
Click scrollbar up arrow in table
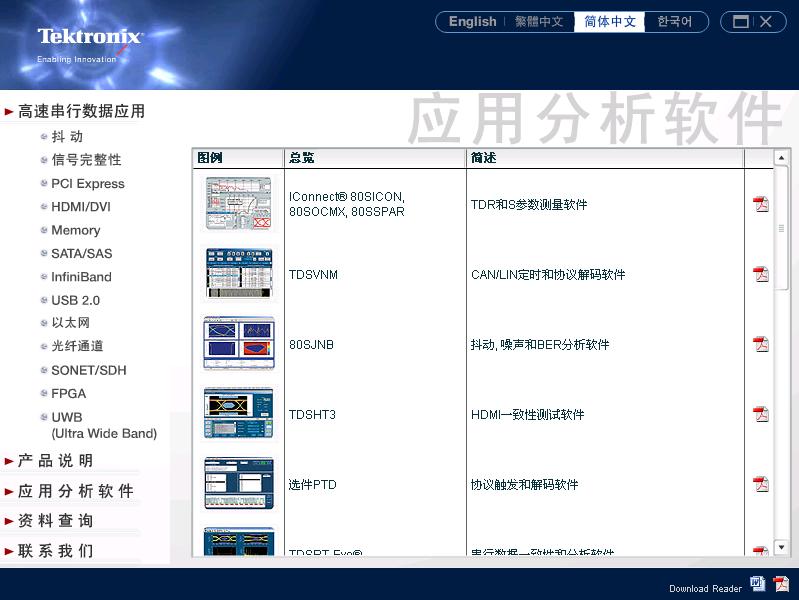click(781, 158)
